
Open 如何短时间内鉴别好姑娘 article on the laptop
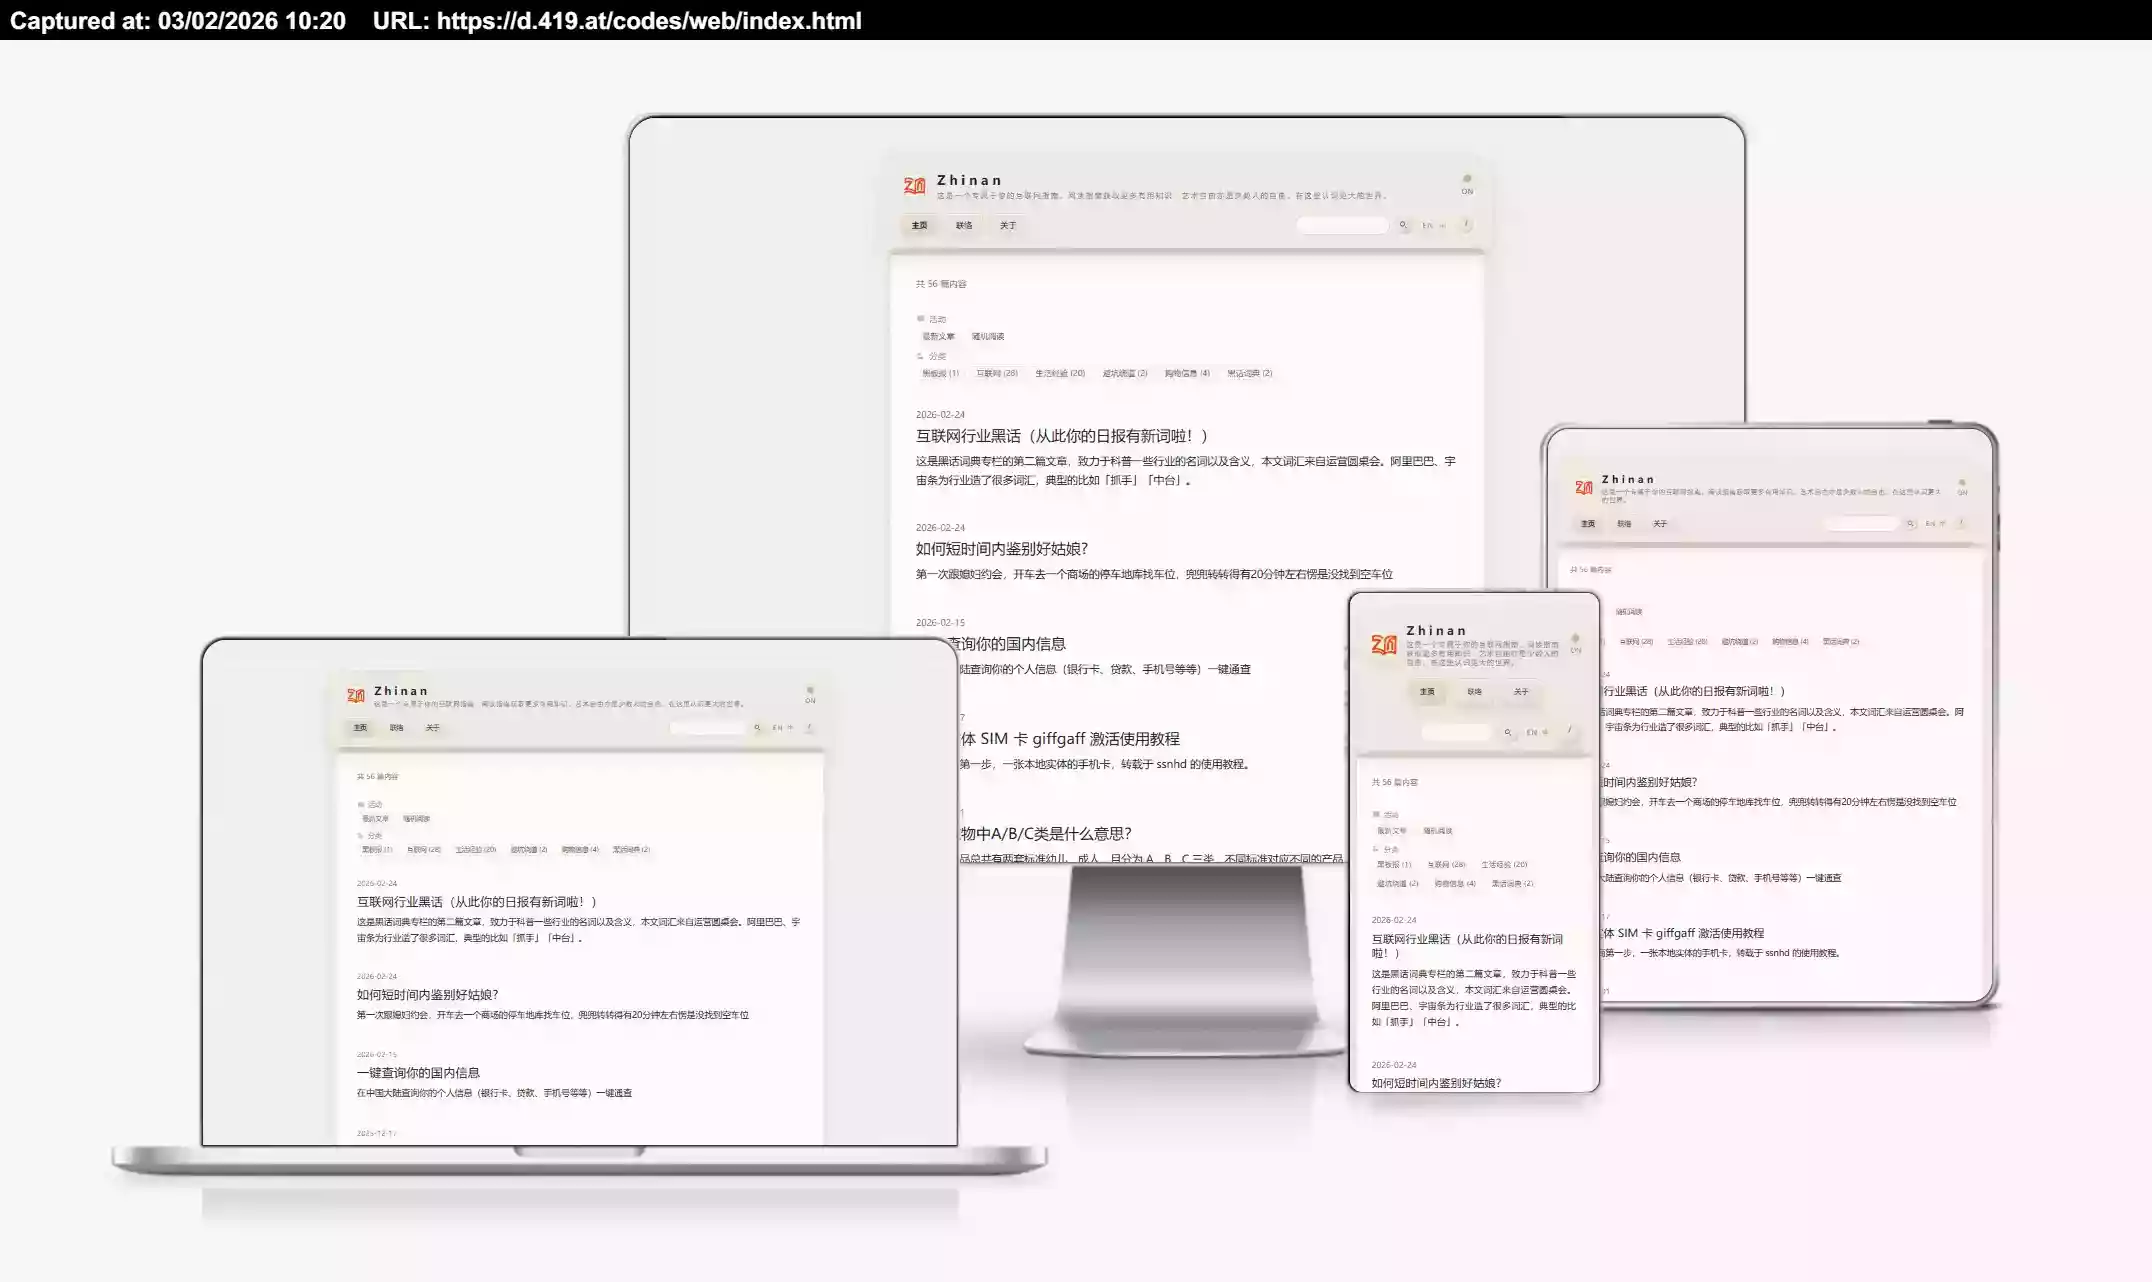tap(427, 995)
